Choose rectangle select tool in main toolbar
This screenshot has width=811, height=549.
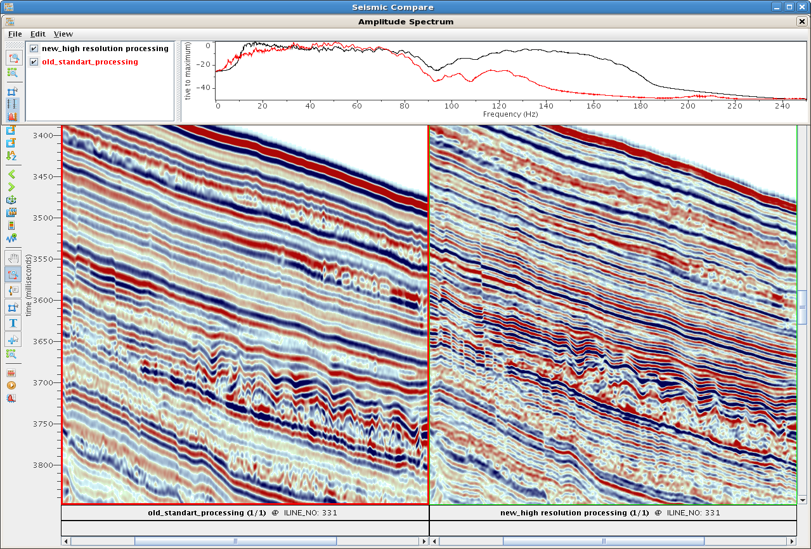(x=13, y=307)
